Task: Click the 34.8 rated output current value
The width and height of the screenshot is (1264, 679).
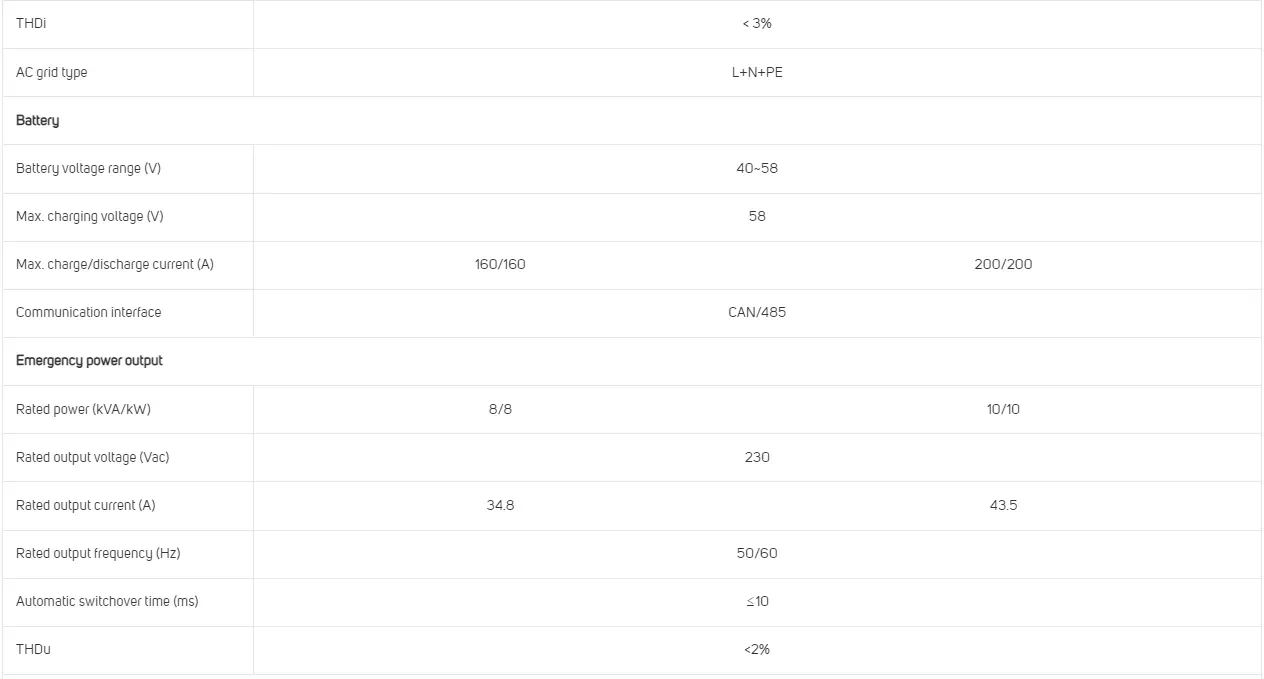Action: pos(500,505)
